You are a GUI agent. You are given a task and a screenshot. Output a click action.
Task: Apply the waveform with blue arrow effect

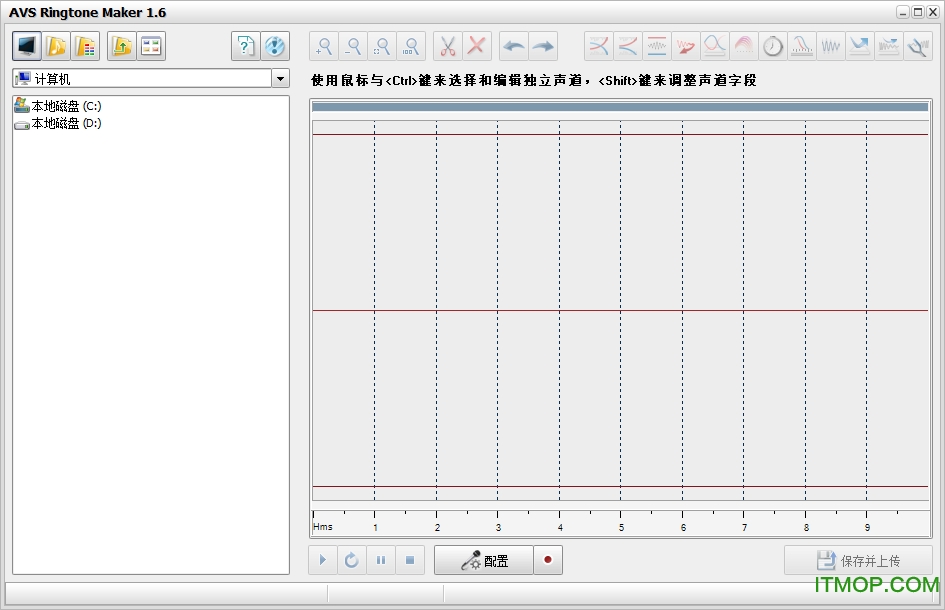pos(888,46)
